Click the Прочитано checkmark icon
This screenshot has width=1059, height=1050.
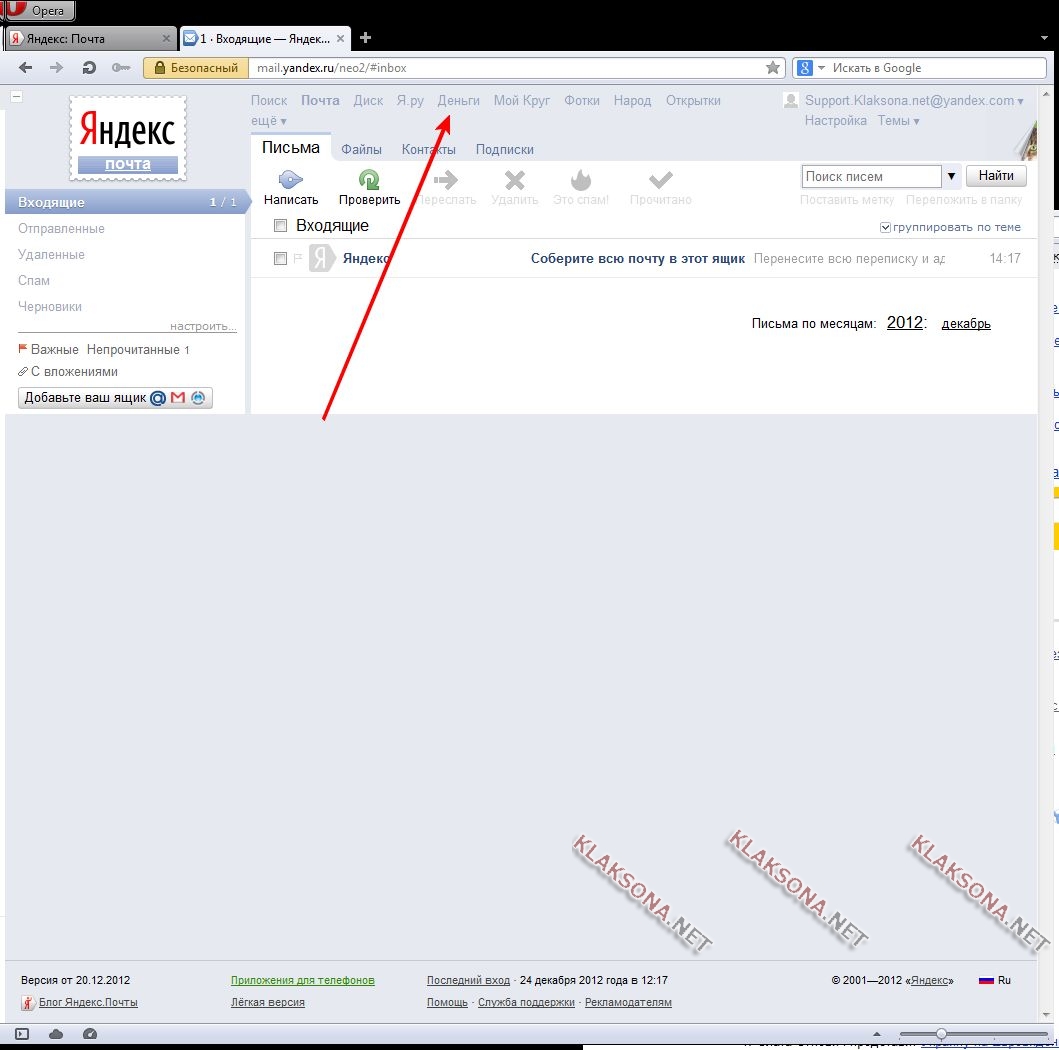(x=661, y=180)
